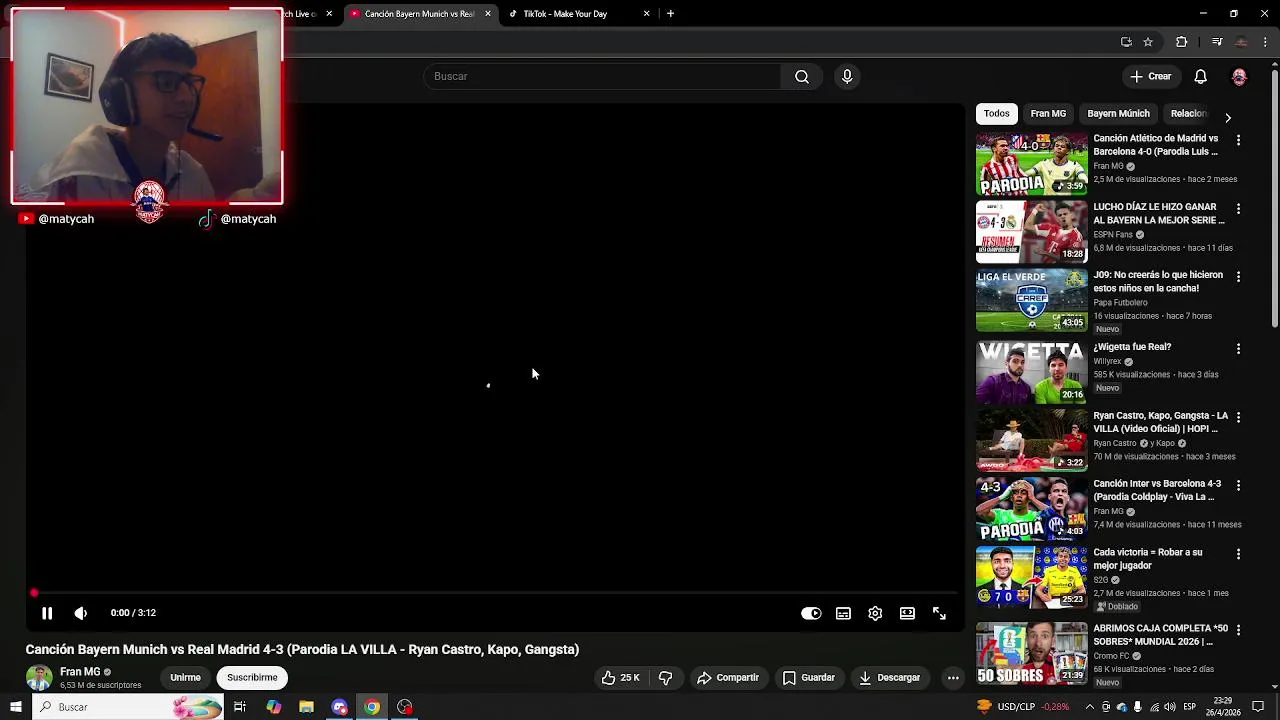1280x720 pixels.
Task: Open the USD/CLP taskbar widget
Action: click(1023, 707)
